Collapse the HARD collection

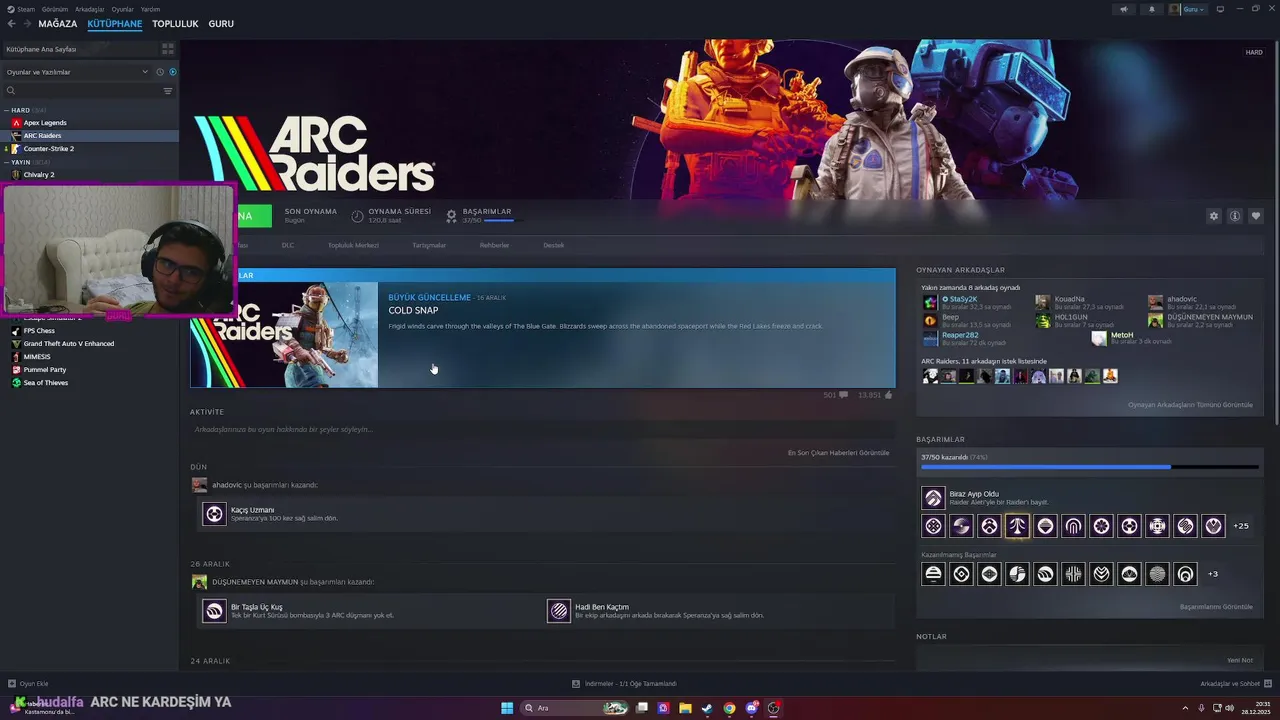click(6, 110)
